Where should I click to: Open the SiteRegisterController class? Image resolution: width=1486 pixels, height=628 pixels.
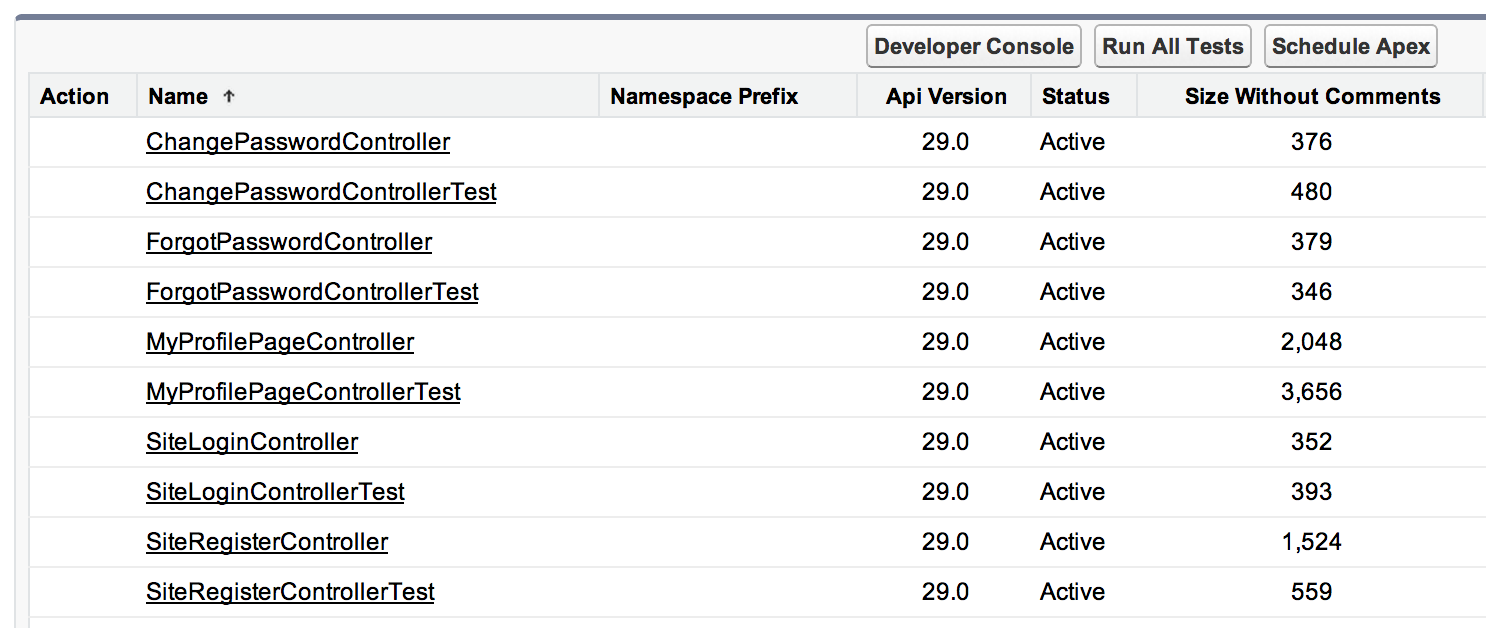(267, 542)
